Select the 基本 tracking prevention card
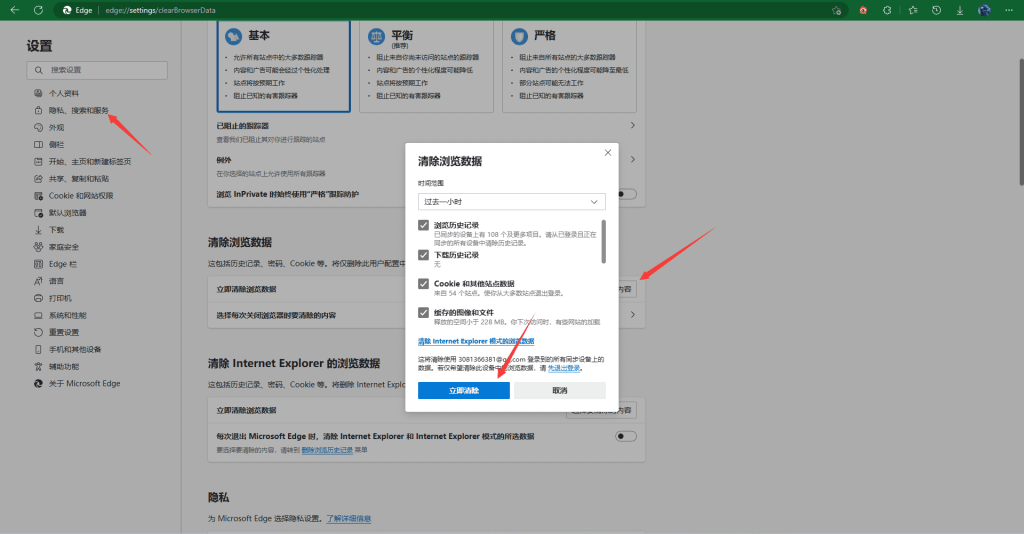Image resolution: width=1024 pixels, height=534 pixels. click(x=283, y=67)
